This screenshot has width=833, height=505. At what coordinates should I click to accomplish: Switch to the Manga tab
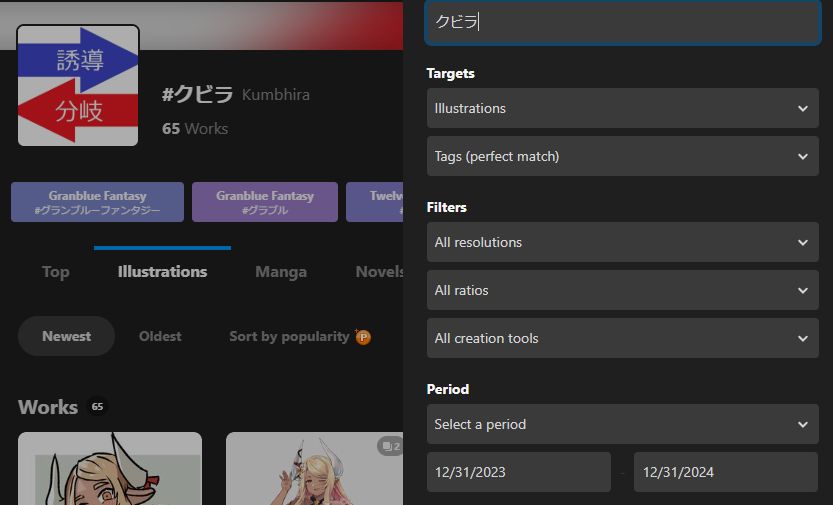pos(281,272)
